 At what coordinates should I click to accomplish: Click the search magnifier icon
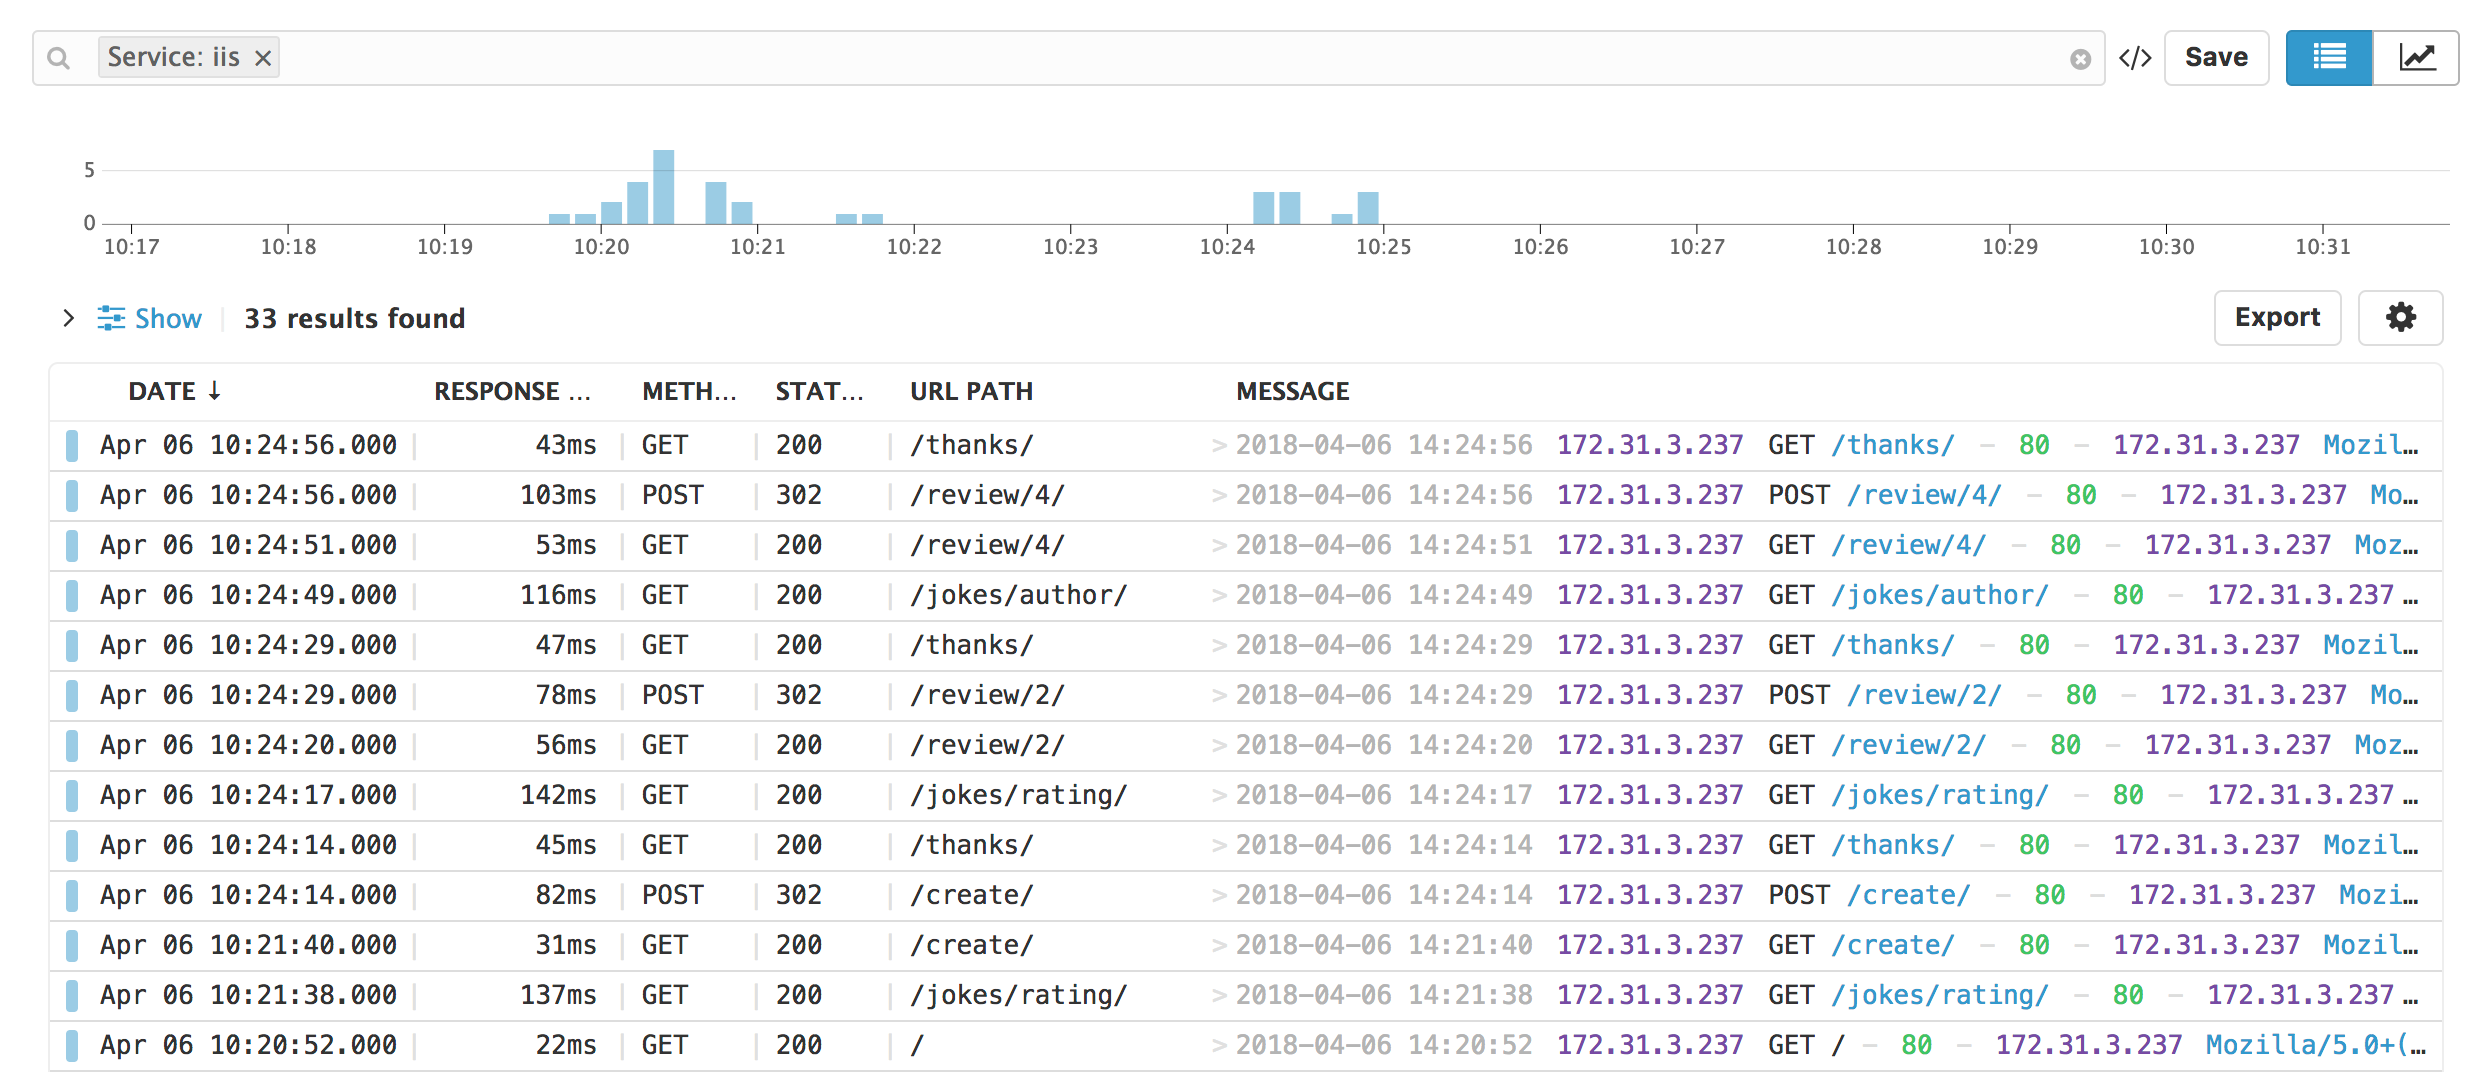pos(58,57)
